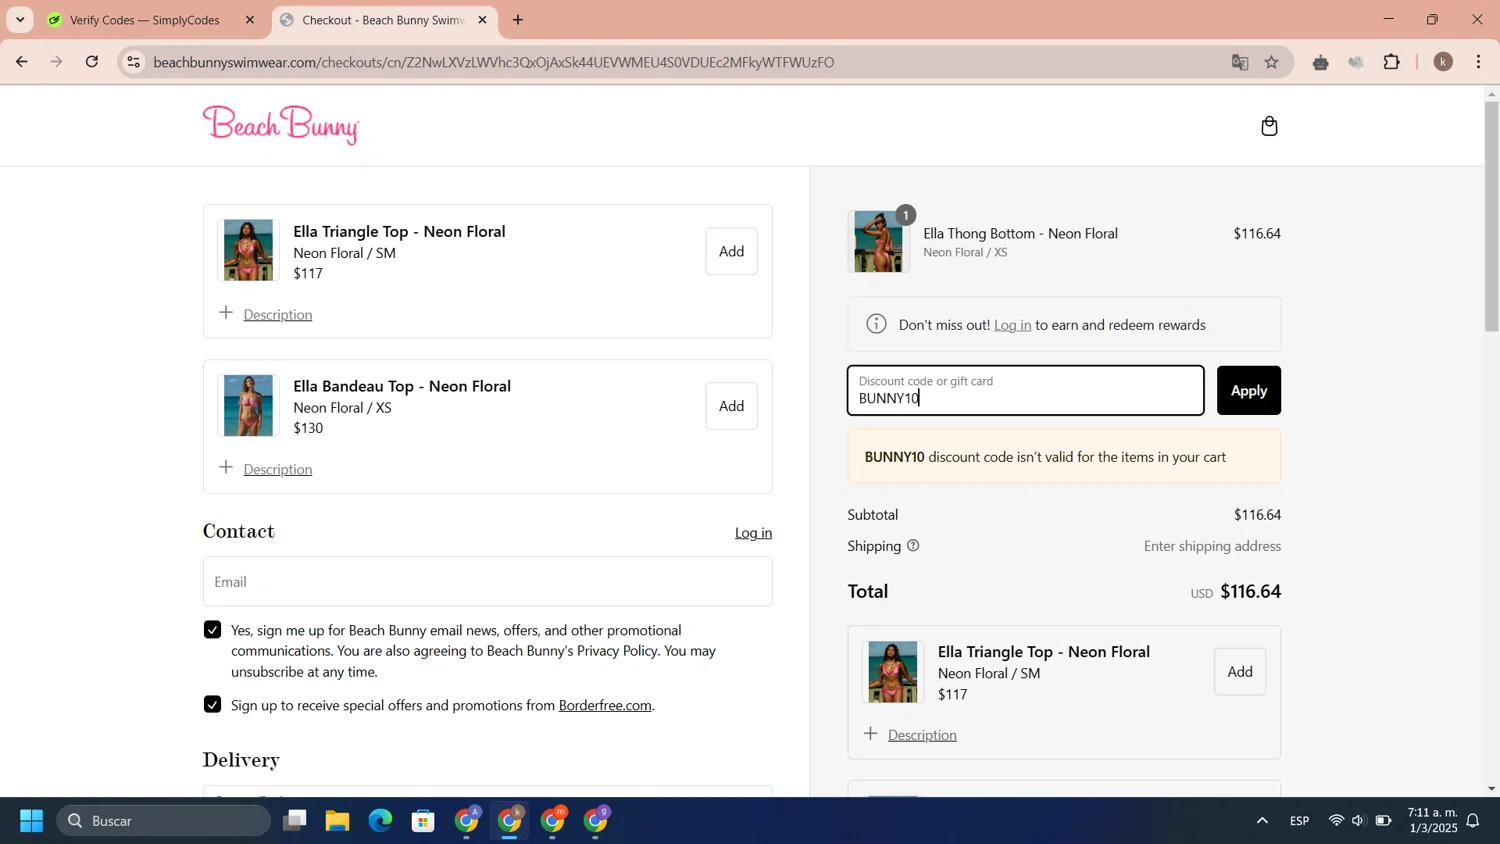Apply the BUNNY10 discount code
Viewport: 1500px width, 844px height.
tap(1249, 391)
